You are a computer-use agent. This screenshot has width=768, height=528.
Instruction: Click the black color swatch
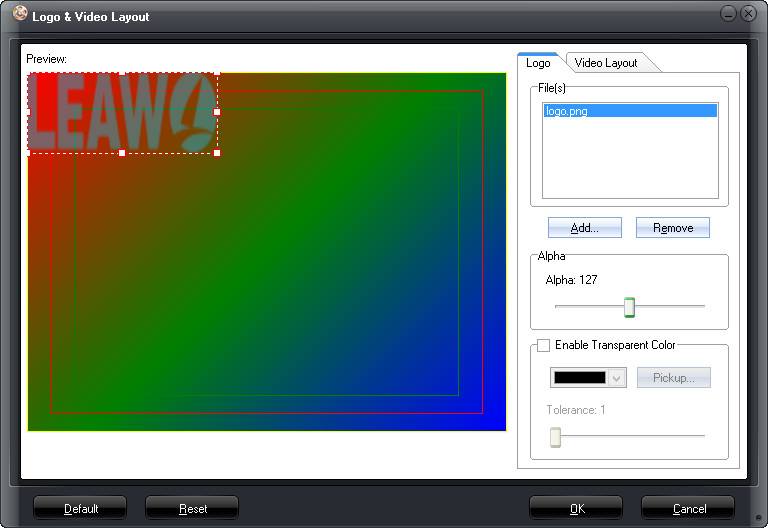pyautogui.click(x=580, y=378)
